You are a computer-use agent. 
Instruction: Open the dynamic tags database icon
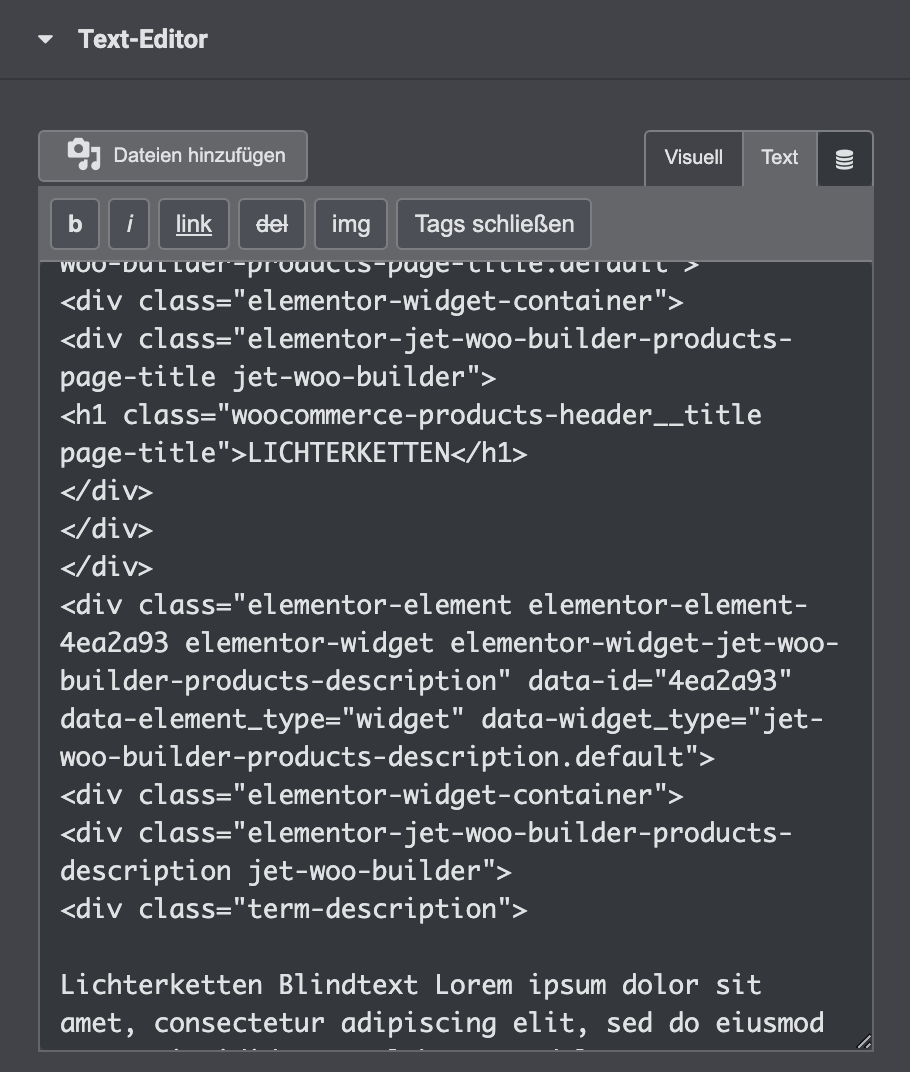pos(844,159)
